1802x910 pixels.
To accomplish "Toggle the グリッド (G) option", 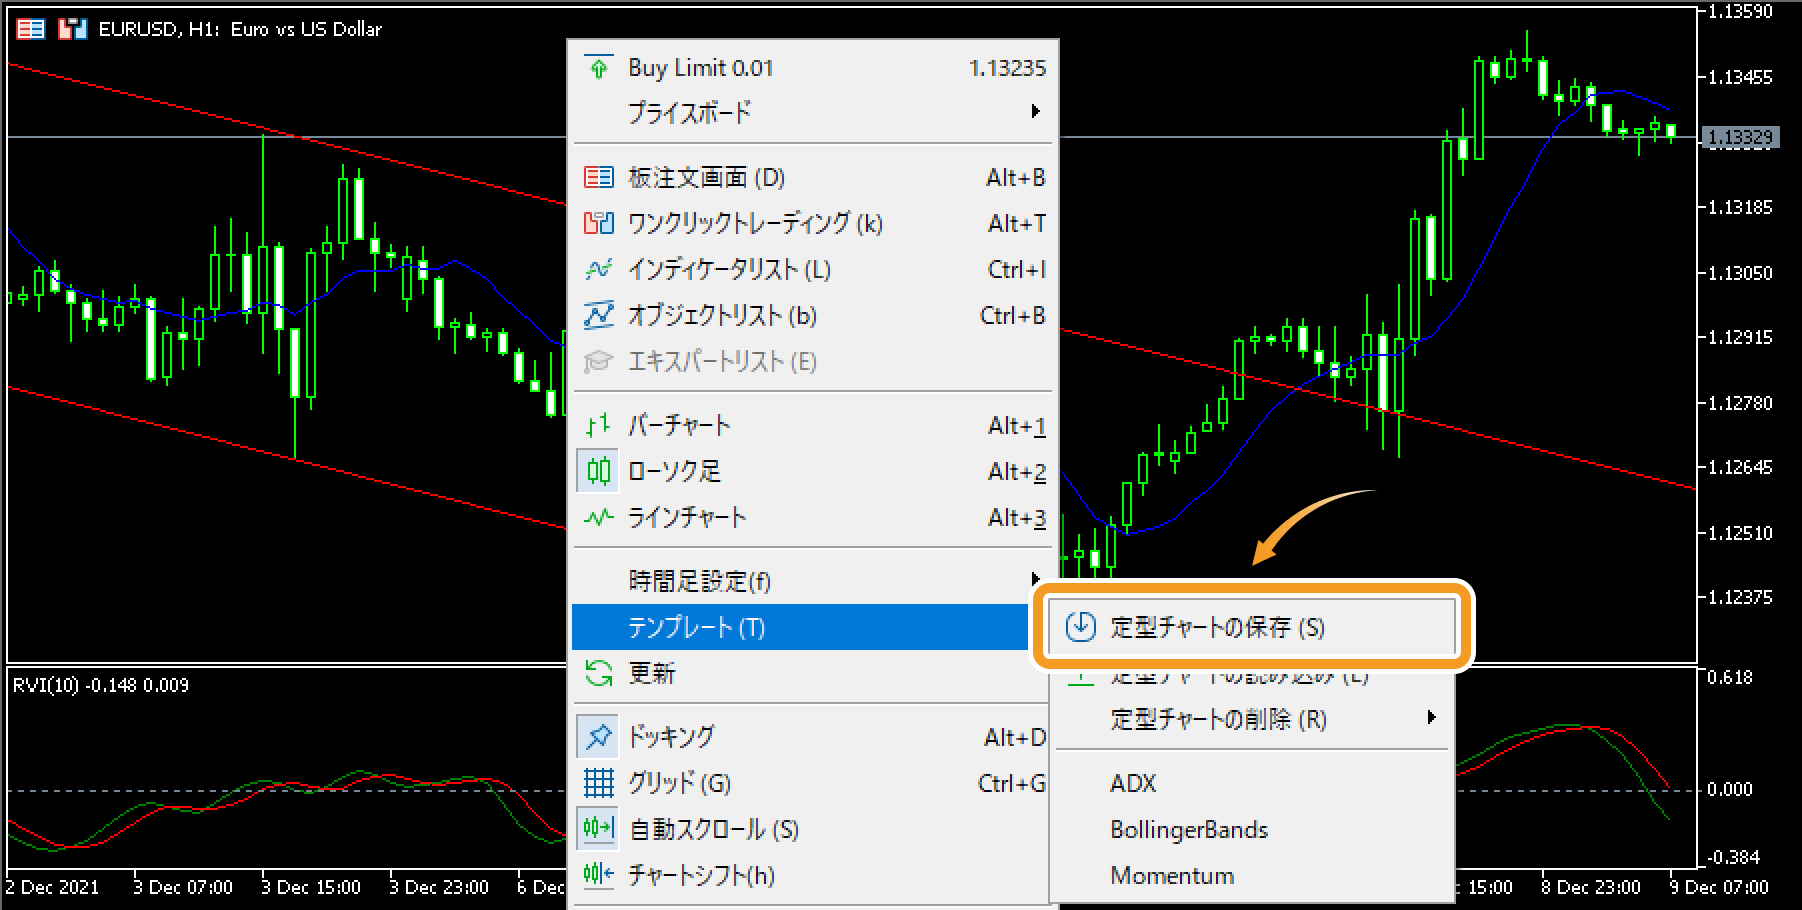I will pos(812,783).
